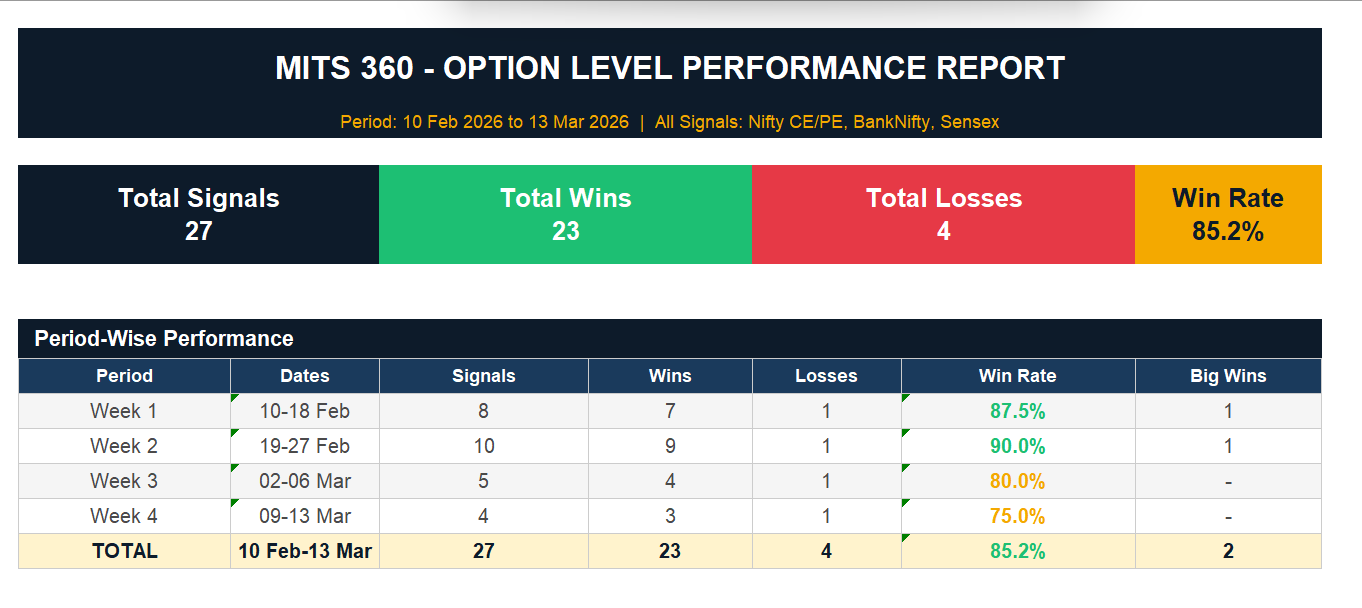The width and height of the screenshot is (1362, 608).
Task: Click the Losses column header
Action: pos(826,376)
